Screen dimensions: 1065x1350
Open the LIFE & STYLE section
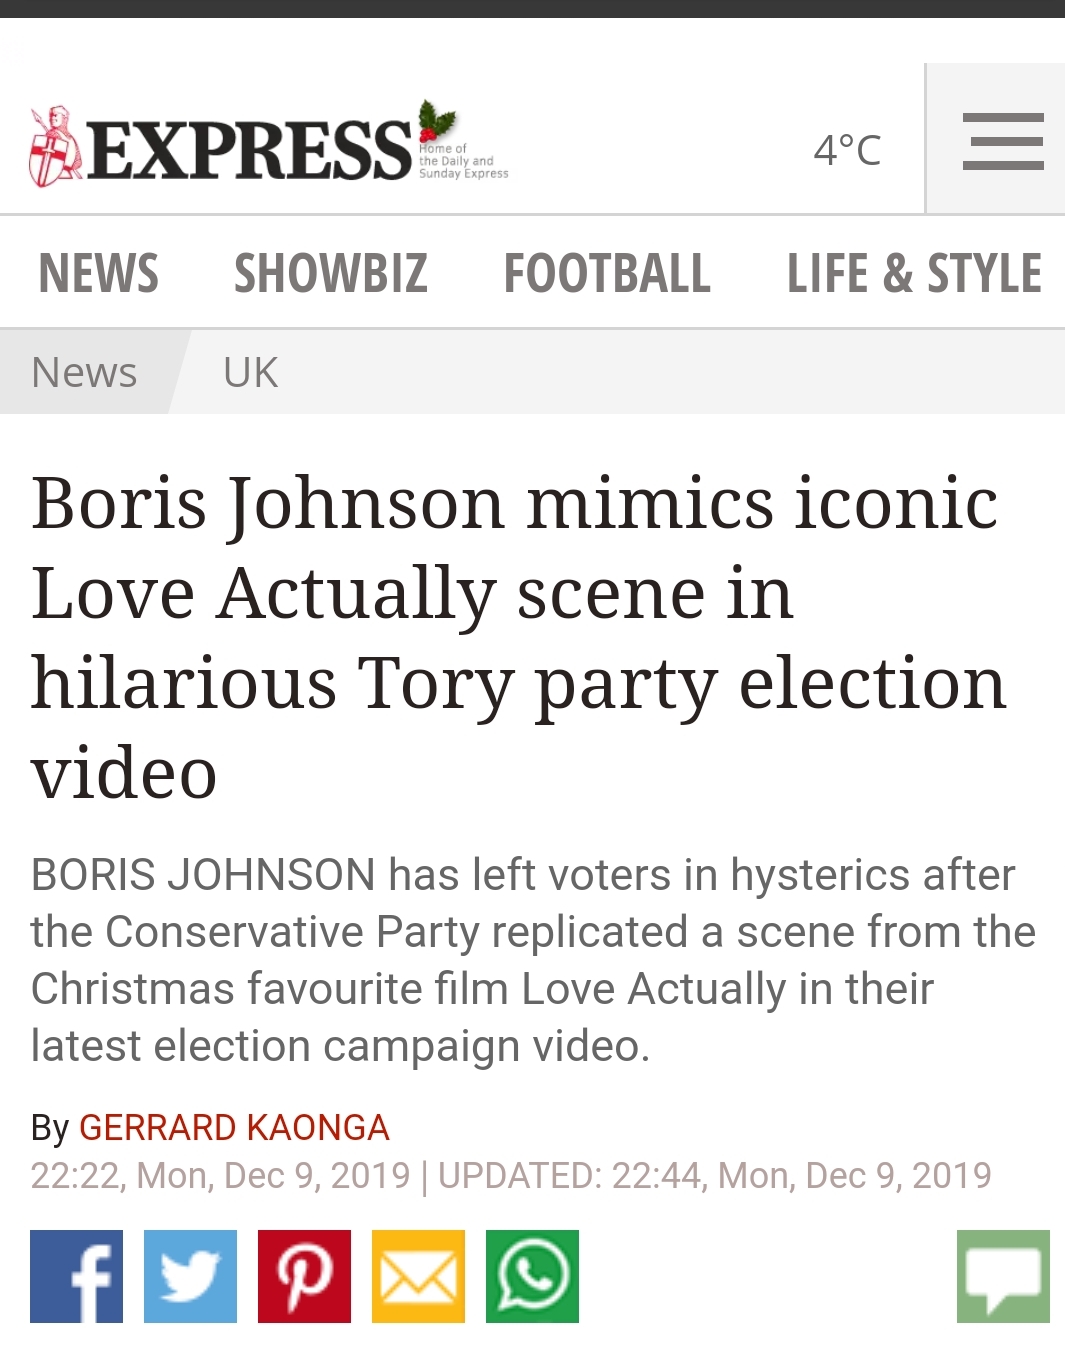click(x=914, y=273)
